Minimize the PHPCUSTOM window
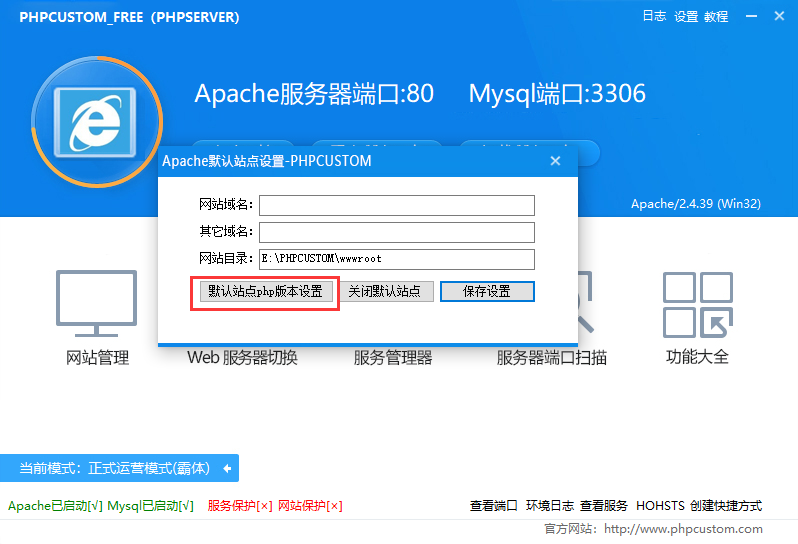The width and height of the screenshot is (798, 544). tap(751, 16)
